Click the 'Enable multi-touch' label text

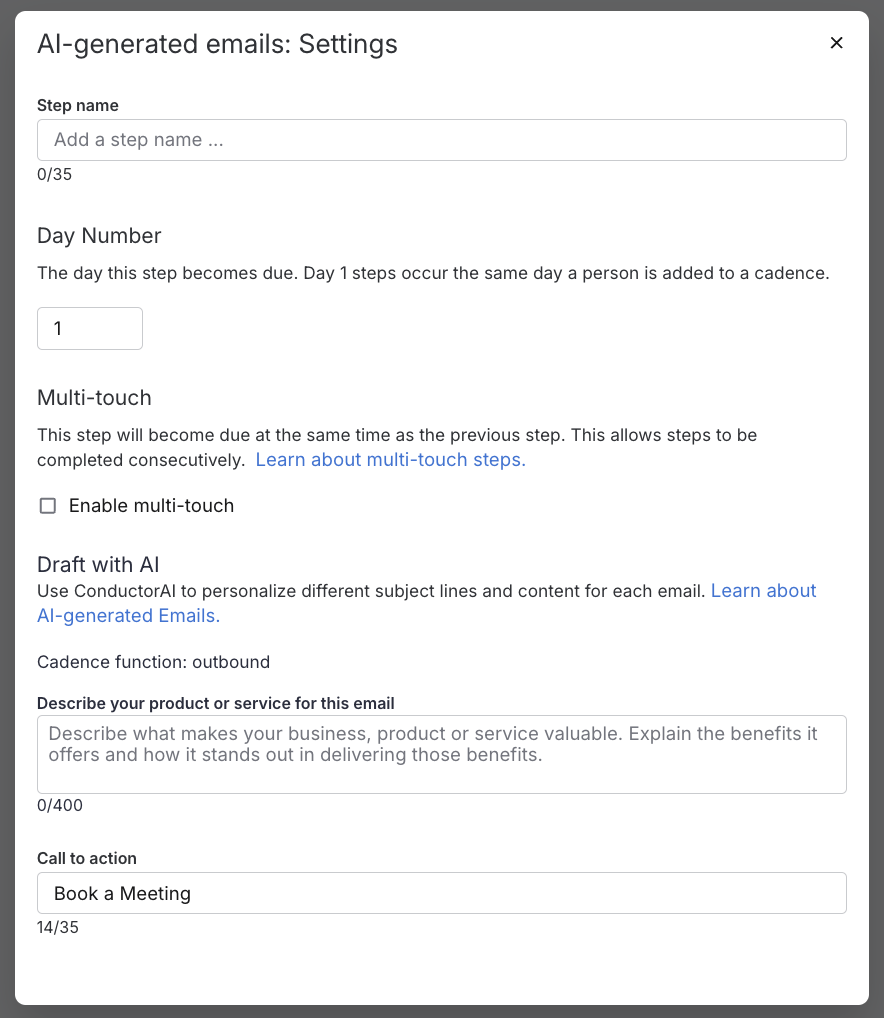[150, 506]
